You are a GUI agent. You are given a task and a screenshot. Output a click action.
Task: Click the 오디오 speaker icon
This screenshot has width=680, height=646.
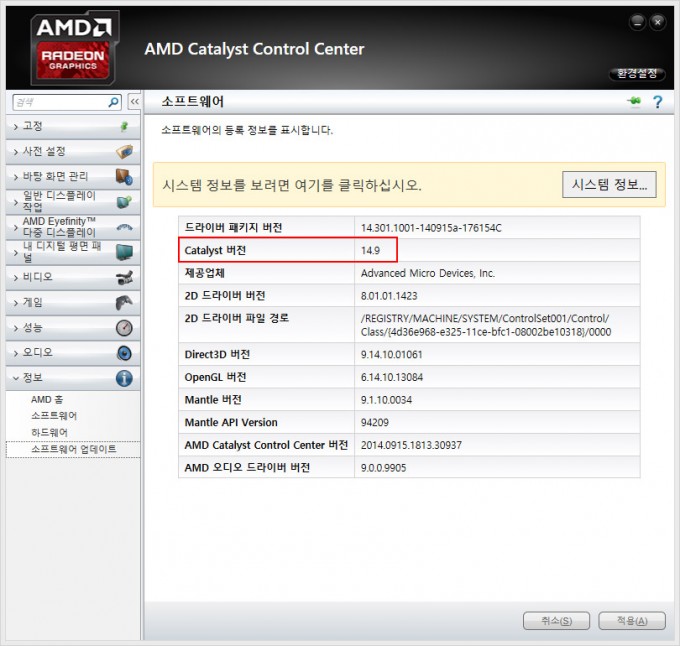pos(124,353)
